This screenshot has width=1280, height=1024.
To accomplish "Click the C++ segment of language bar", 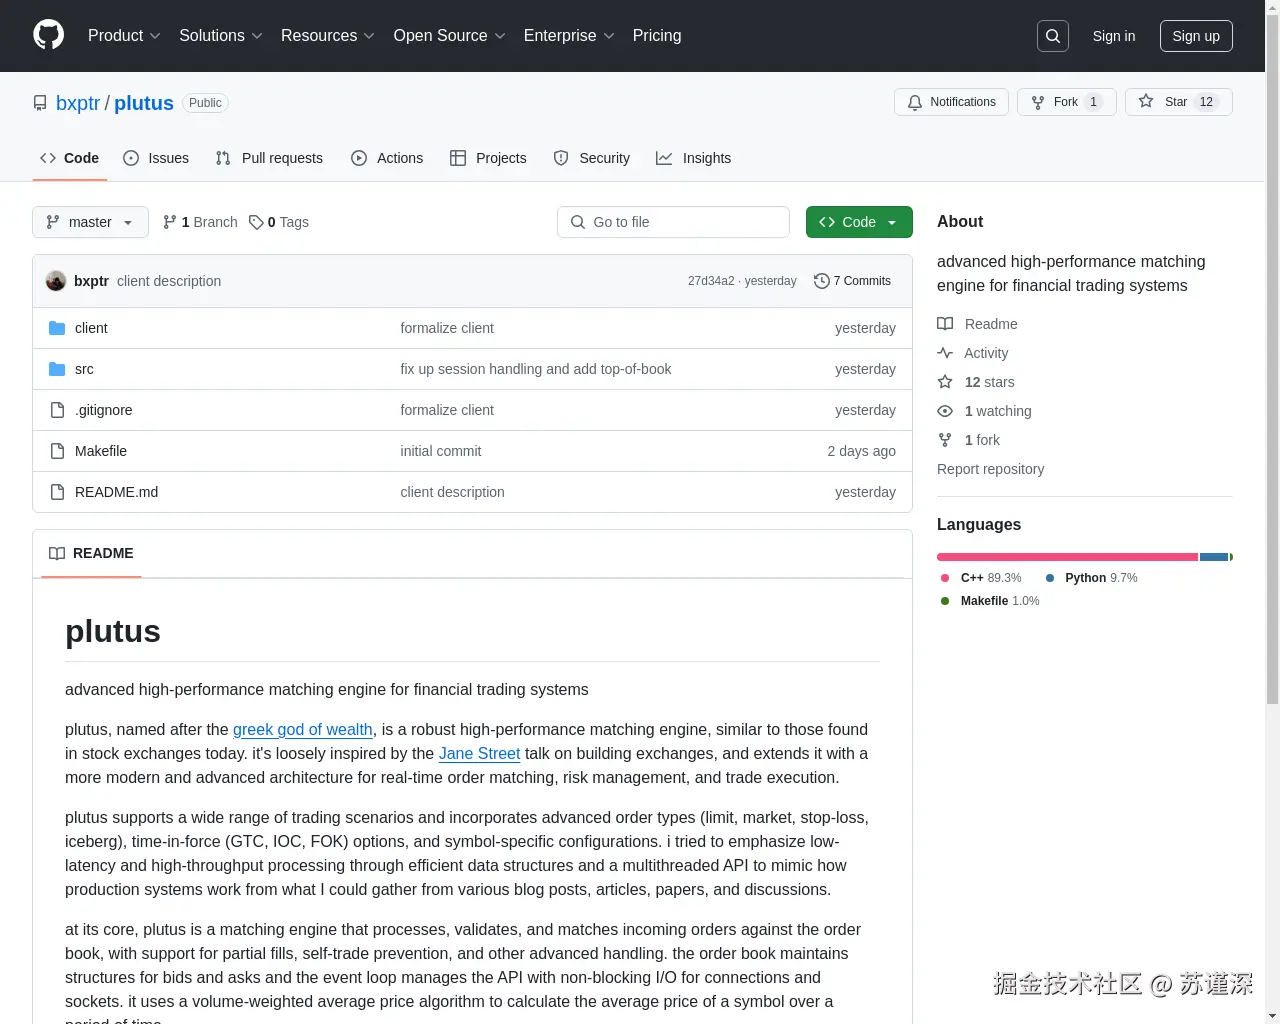I will (1067, 557).
